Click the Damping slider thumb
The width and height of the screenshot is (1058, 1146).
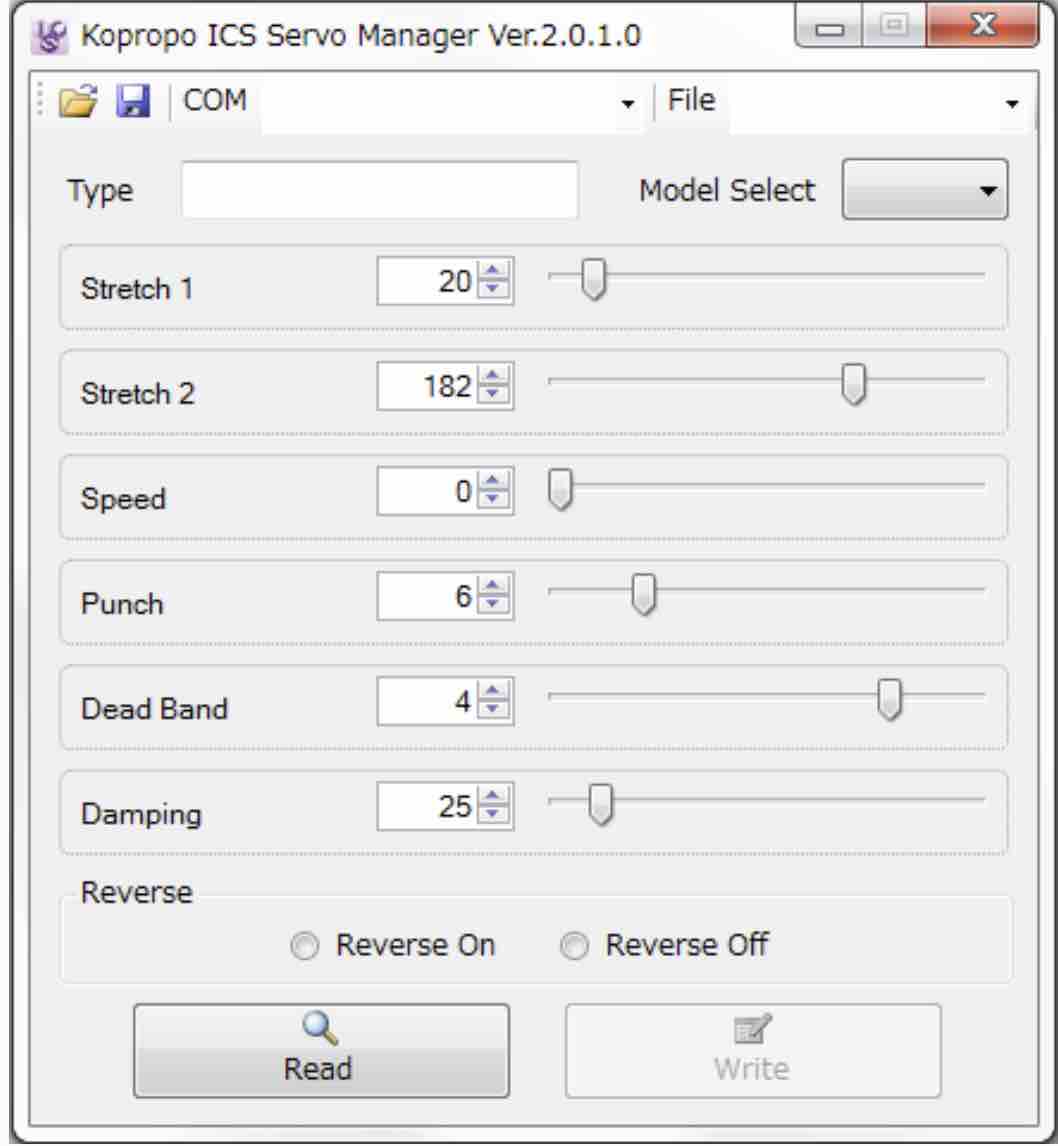click(601, 804)
